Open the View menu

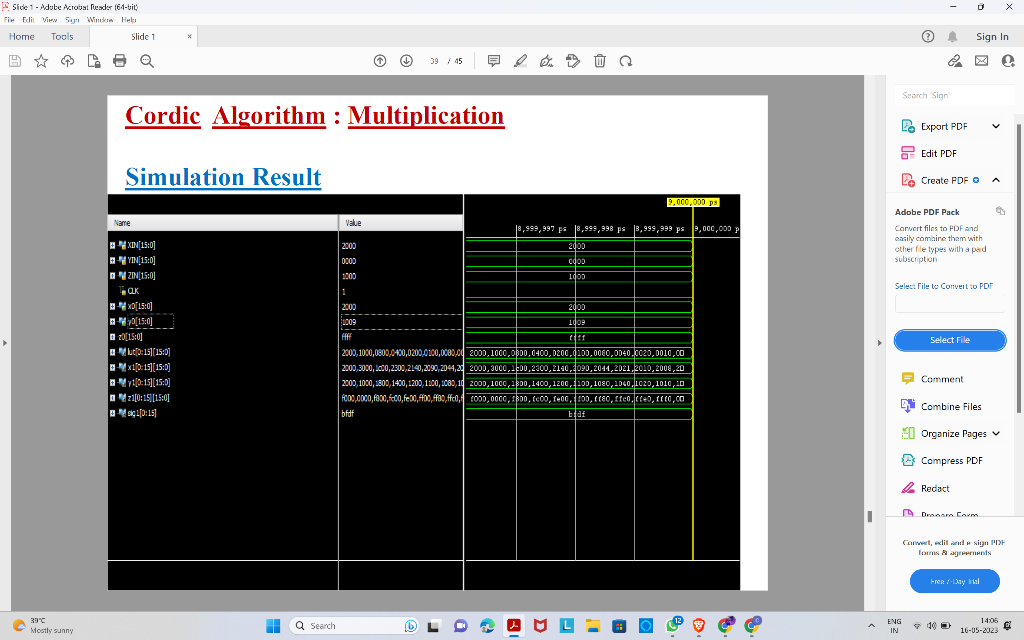pos(47,18)
